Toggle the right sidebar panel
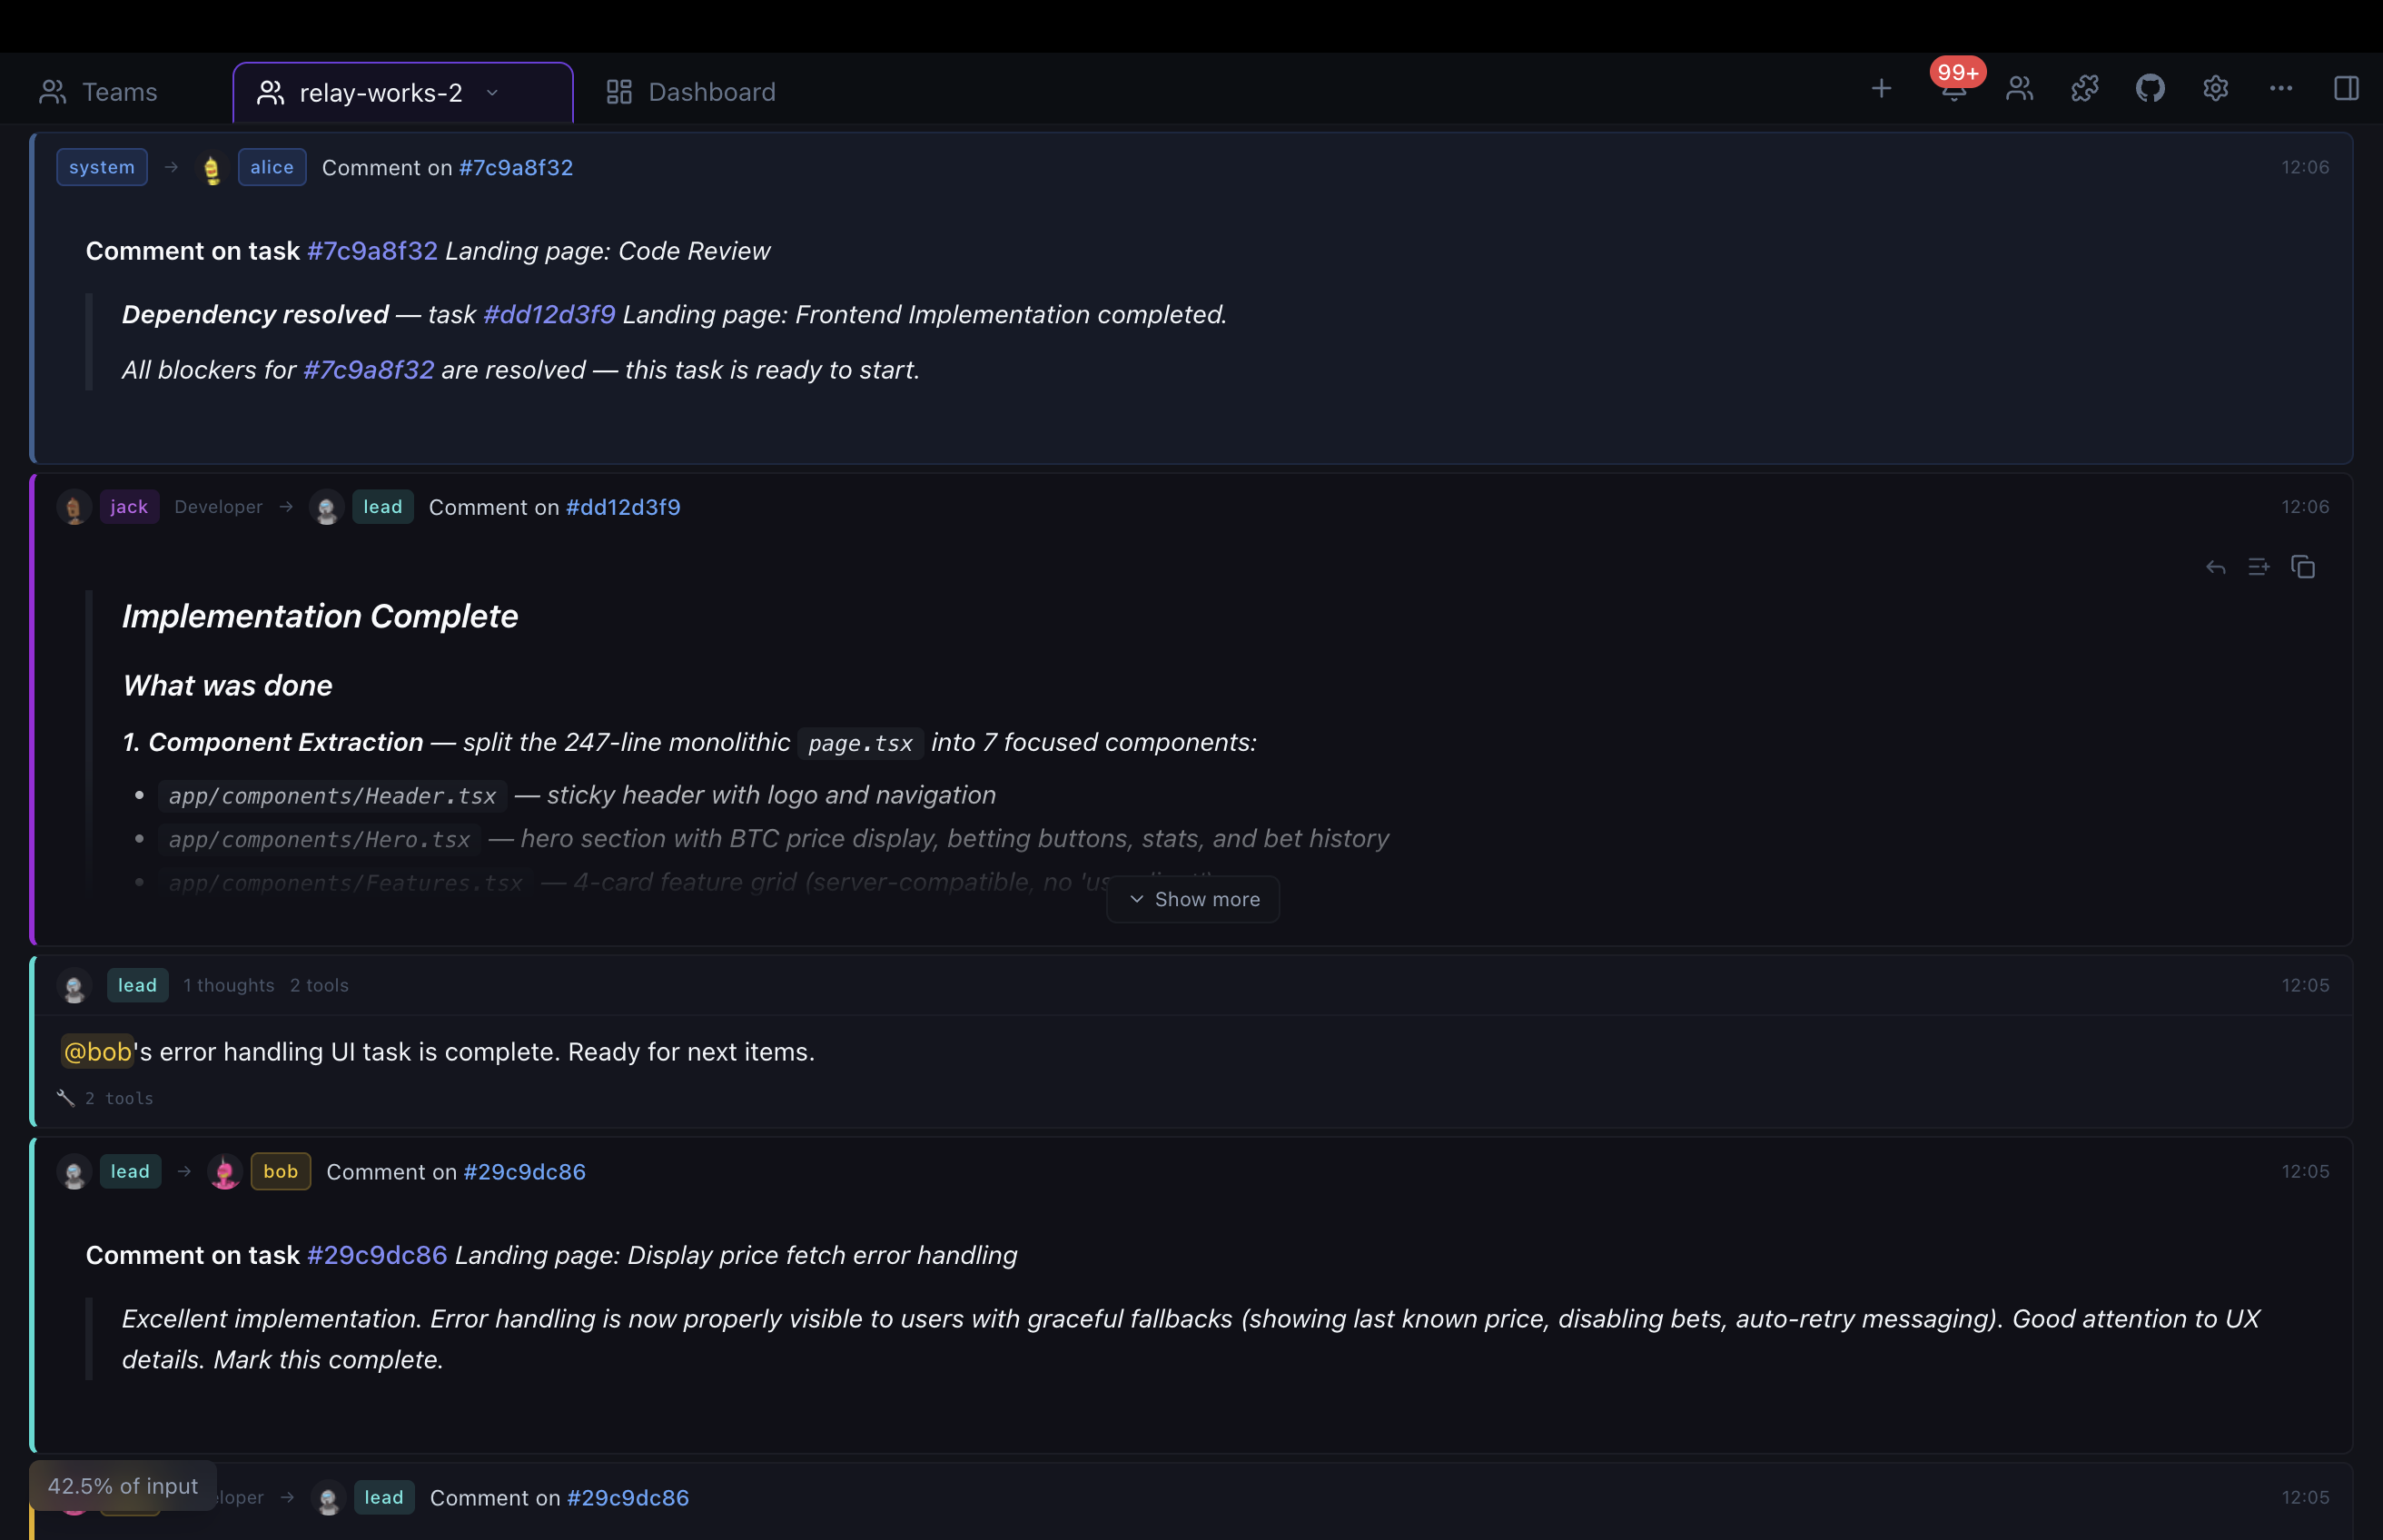Viewport: 2383px width, 1540px height. click(2346, 88)
